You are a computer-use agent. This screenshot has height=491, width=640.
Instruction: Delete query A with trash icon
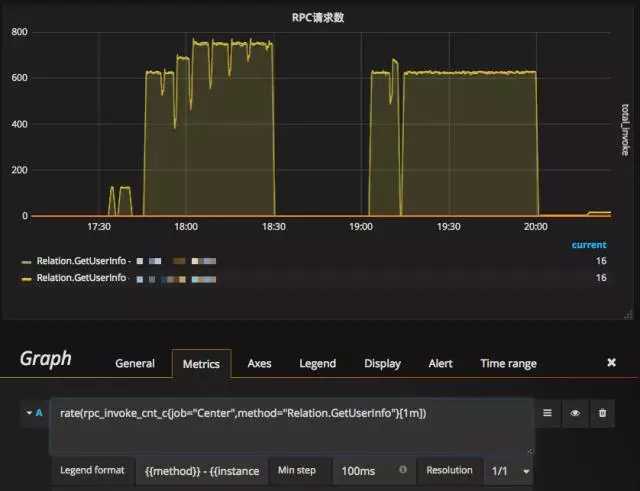coord(602,413)
